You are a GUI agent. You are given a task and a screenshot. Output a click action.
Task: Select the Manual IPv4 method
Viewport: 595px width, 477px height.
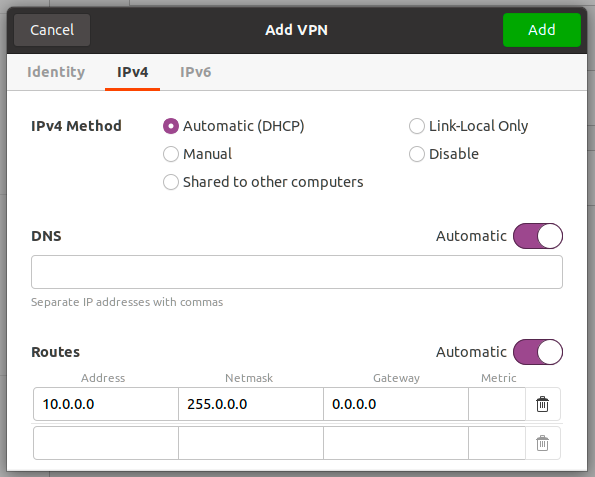(x=197, y=154)
